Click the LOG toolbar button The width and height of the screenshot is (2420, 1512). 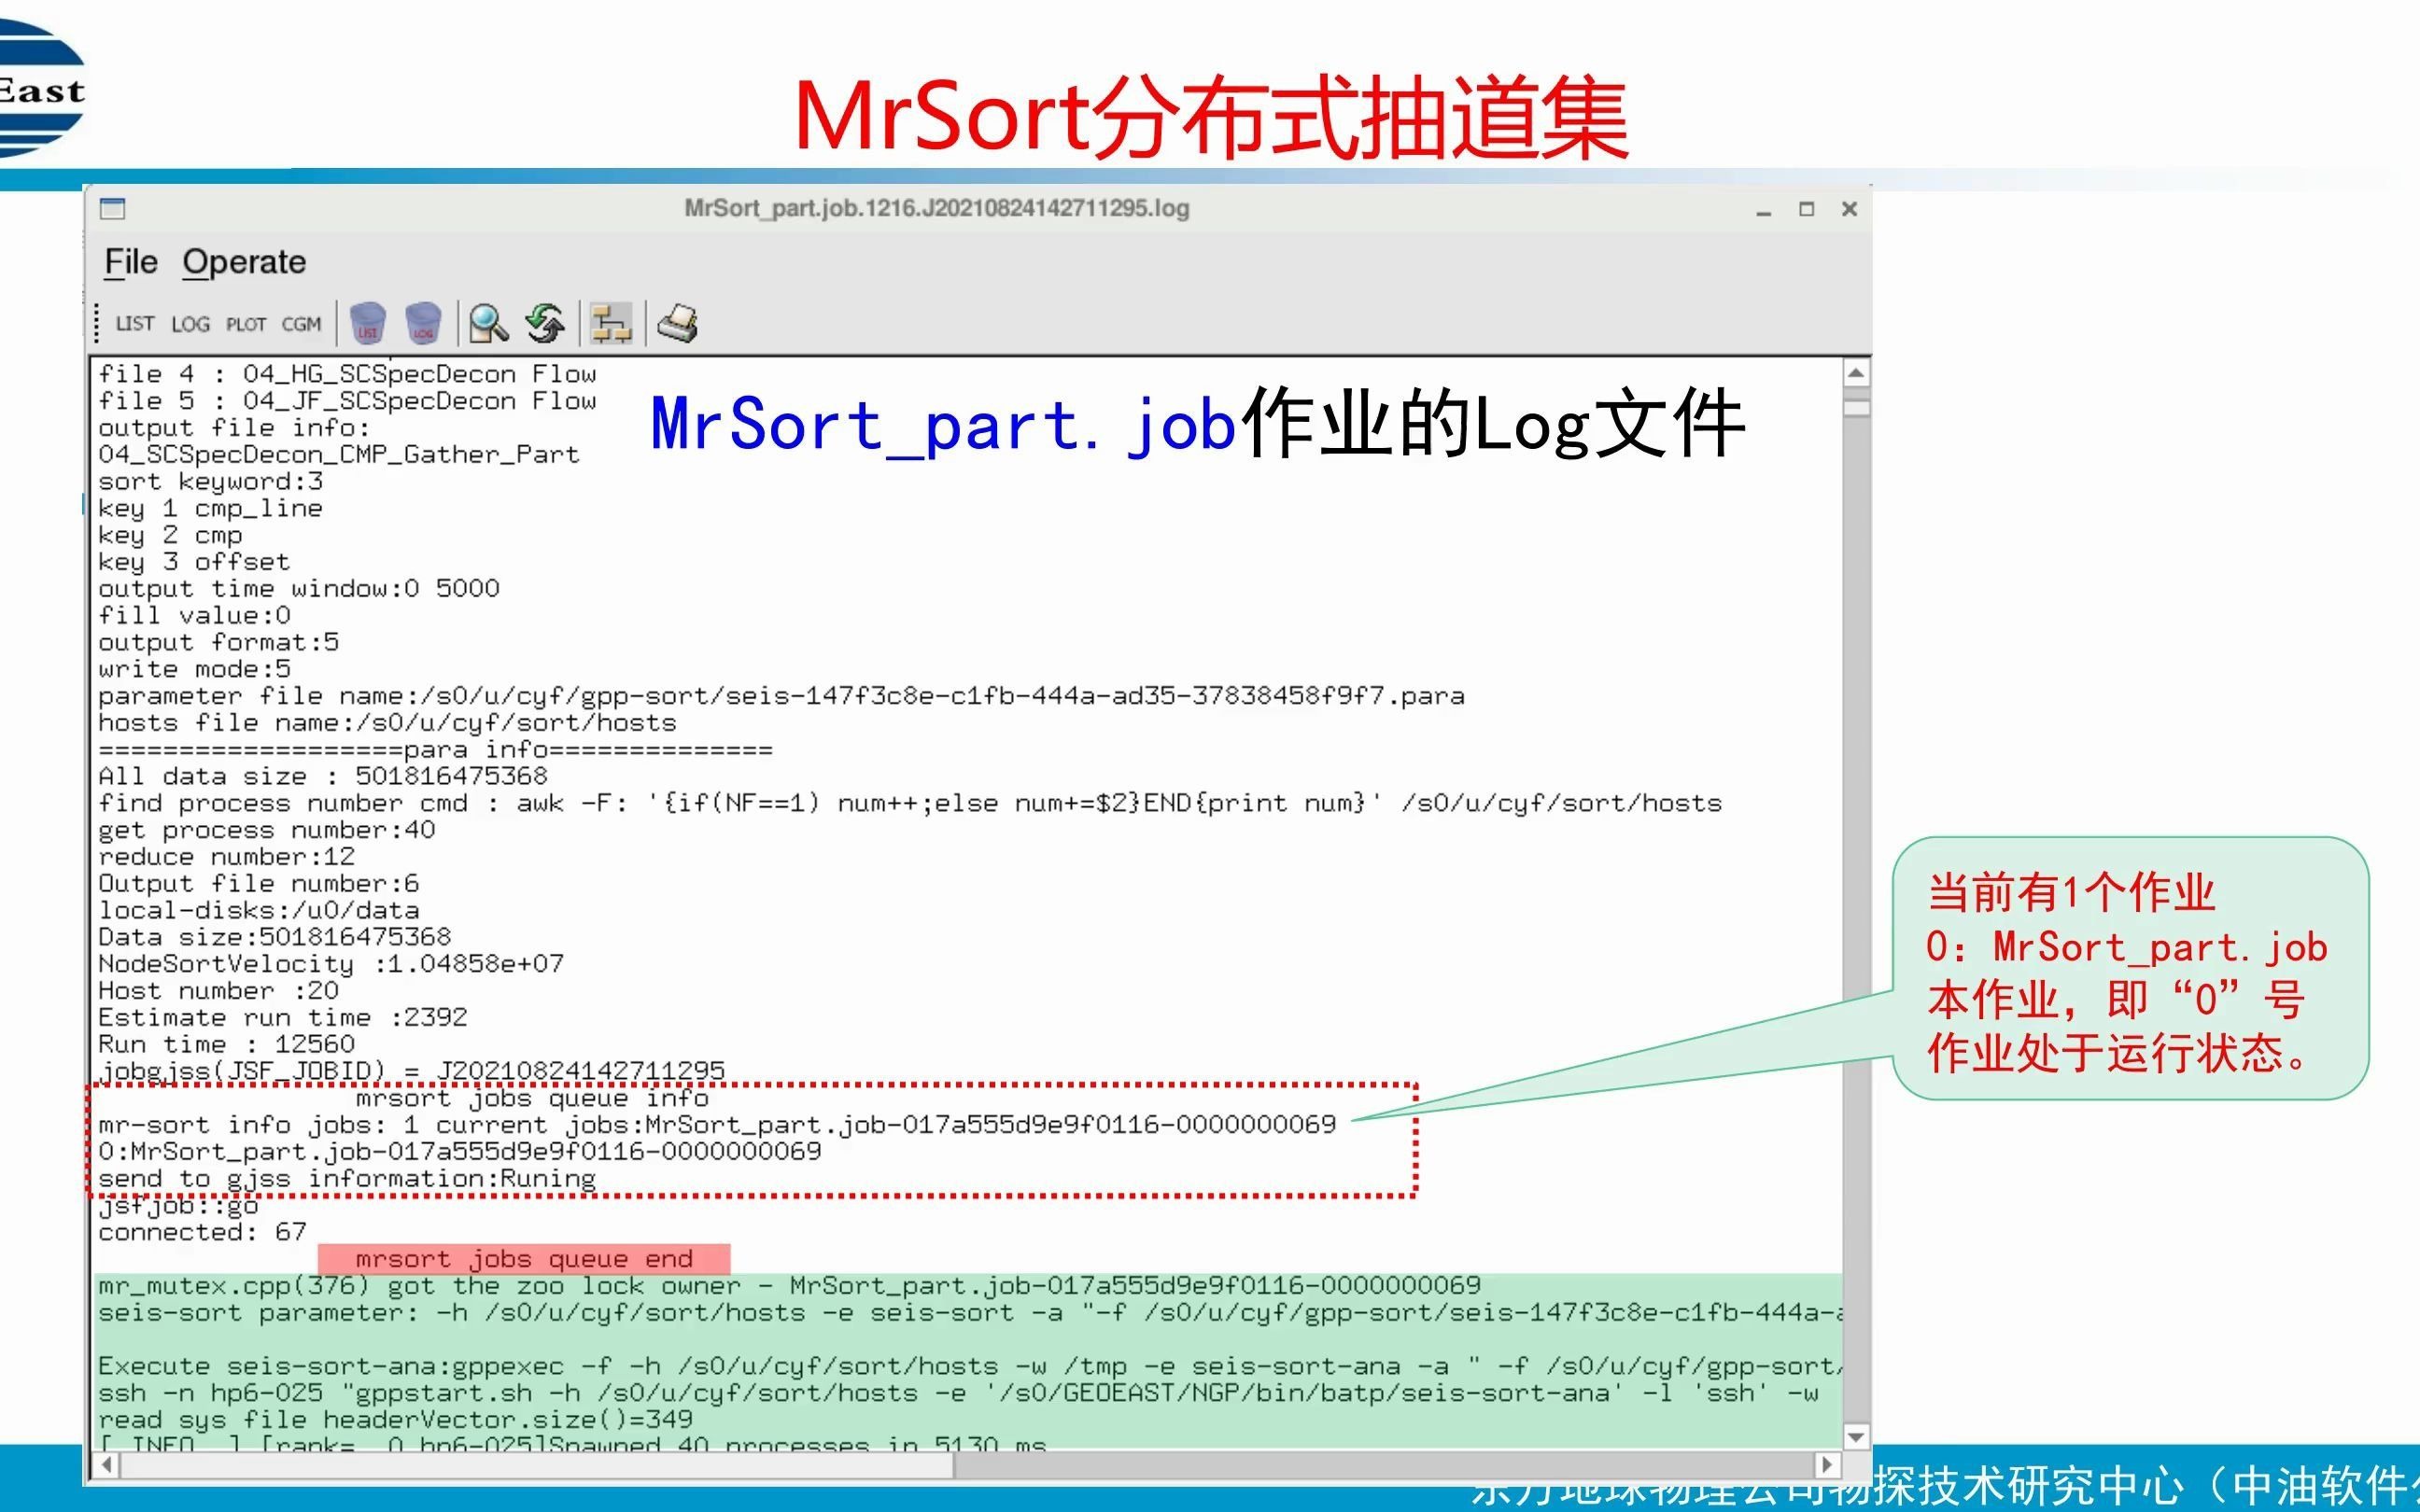point(190,324)
